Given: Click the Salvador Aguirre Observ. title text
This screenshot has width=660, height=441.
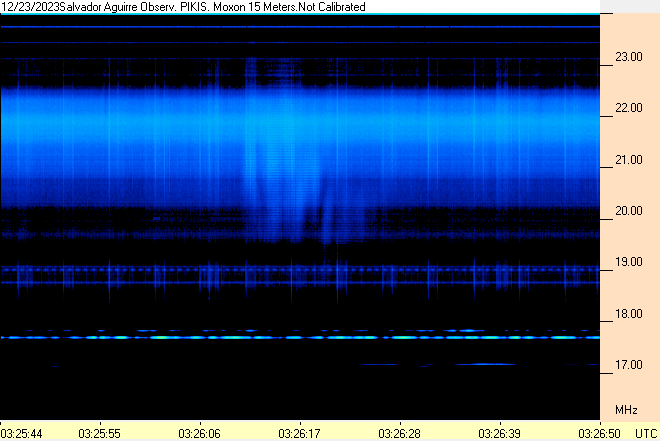Looking at the screenshot, I should [118, 7].
